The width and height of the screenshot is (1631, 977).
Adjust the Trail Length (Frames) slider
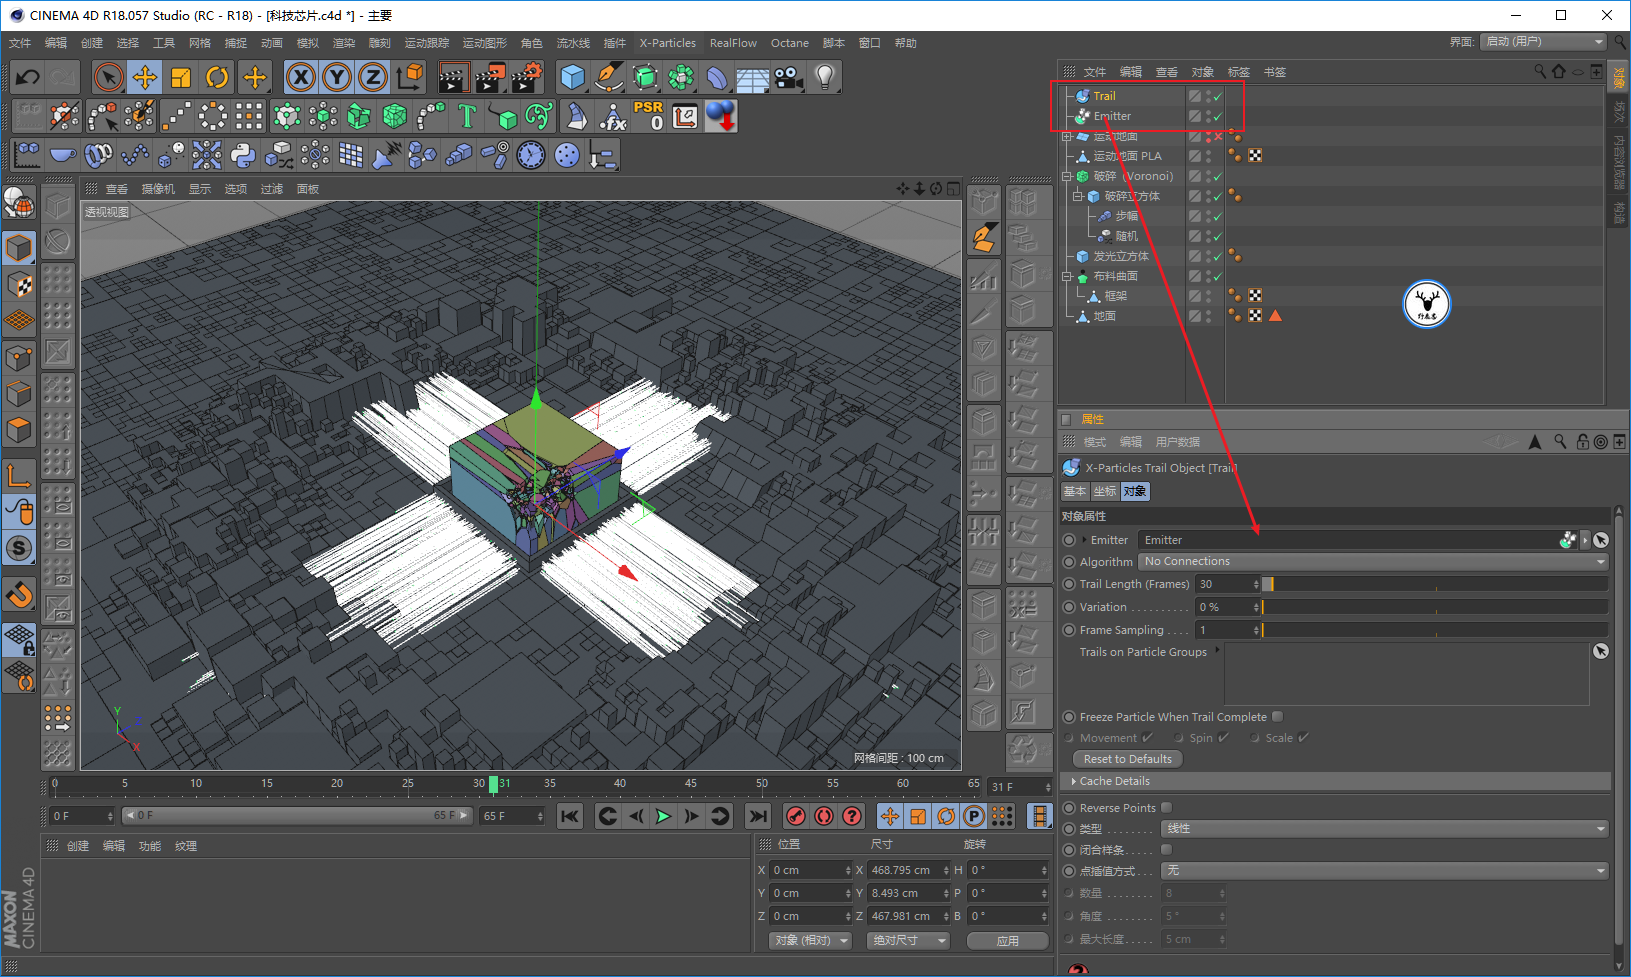pyautogui.click(x=1435, y=584)
